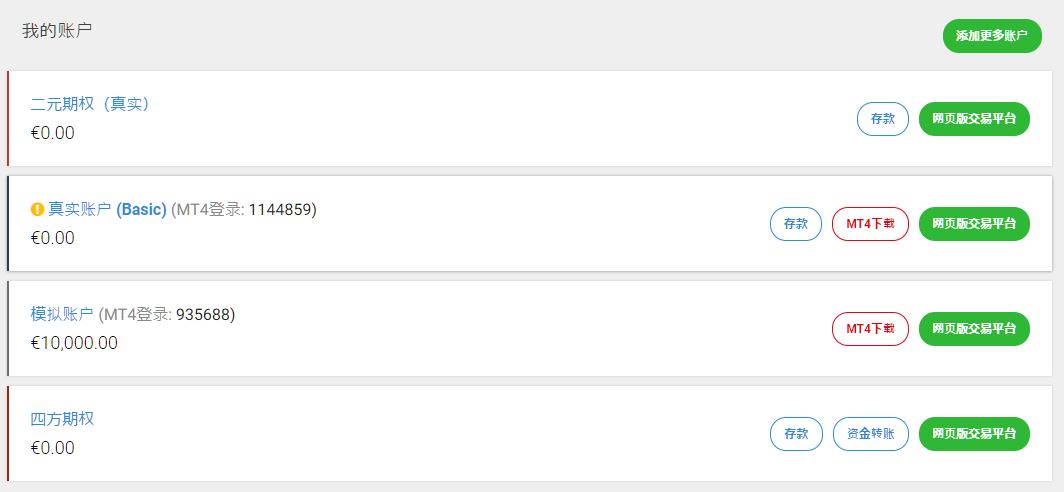Click the 添加更多账户 button
The height and width of the screenshot is (492, 1064).
click(x=991, y=36)
